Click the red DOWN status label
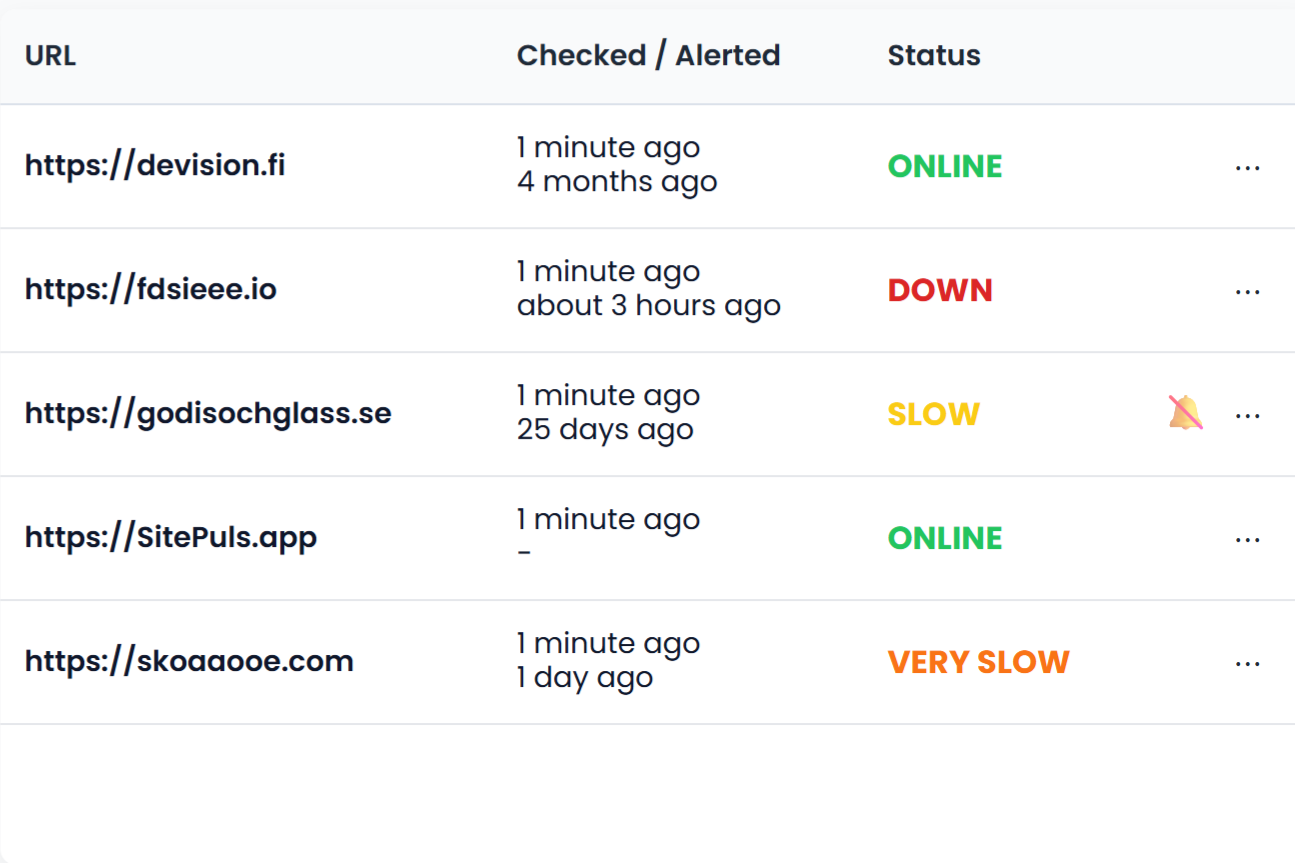 coord(940,290)
